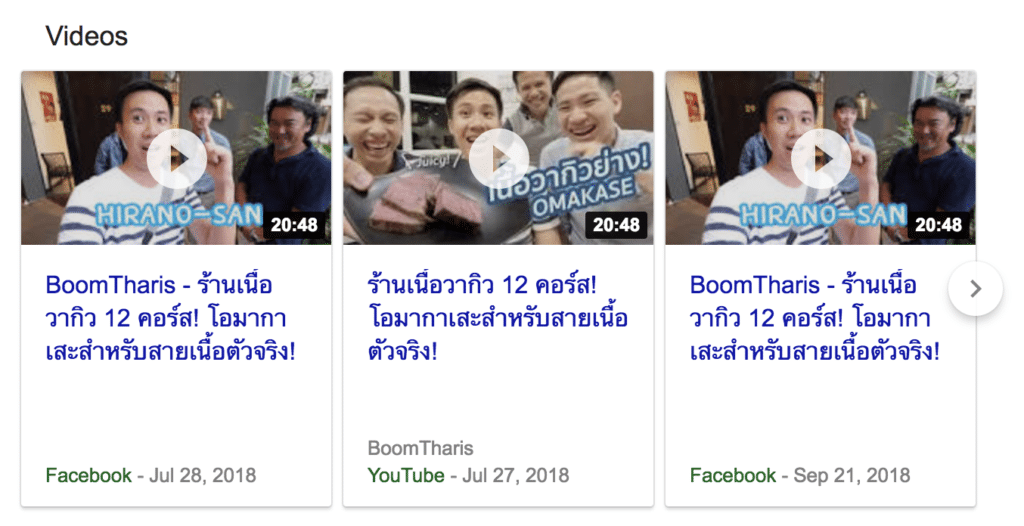The height and width of the screenshot is (526, 1024).
Task: Click the gray BoomTharis channel name
Action: (421, 448)
